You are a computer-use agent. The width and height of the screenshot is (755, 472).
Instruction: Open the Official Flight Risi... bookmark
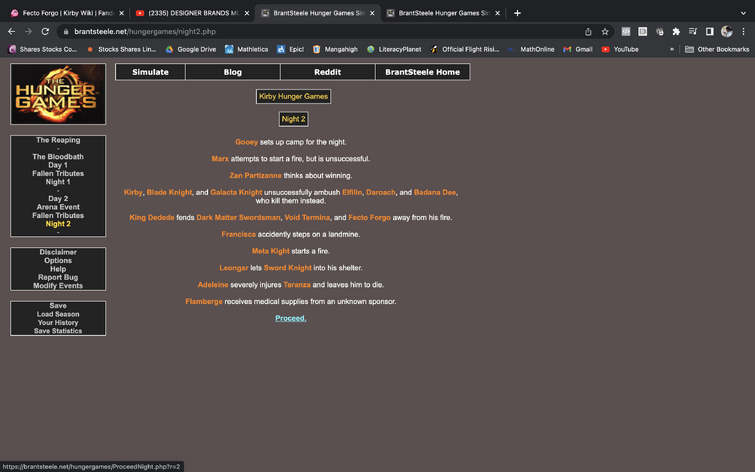pos(465,49)
